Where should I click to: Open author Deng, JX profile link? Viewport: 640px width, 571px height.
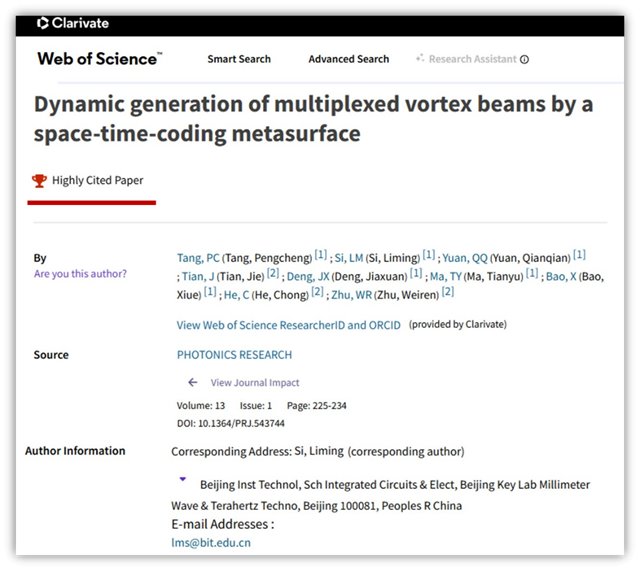310,275
